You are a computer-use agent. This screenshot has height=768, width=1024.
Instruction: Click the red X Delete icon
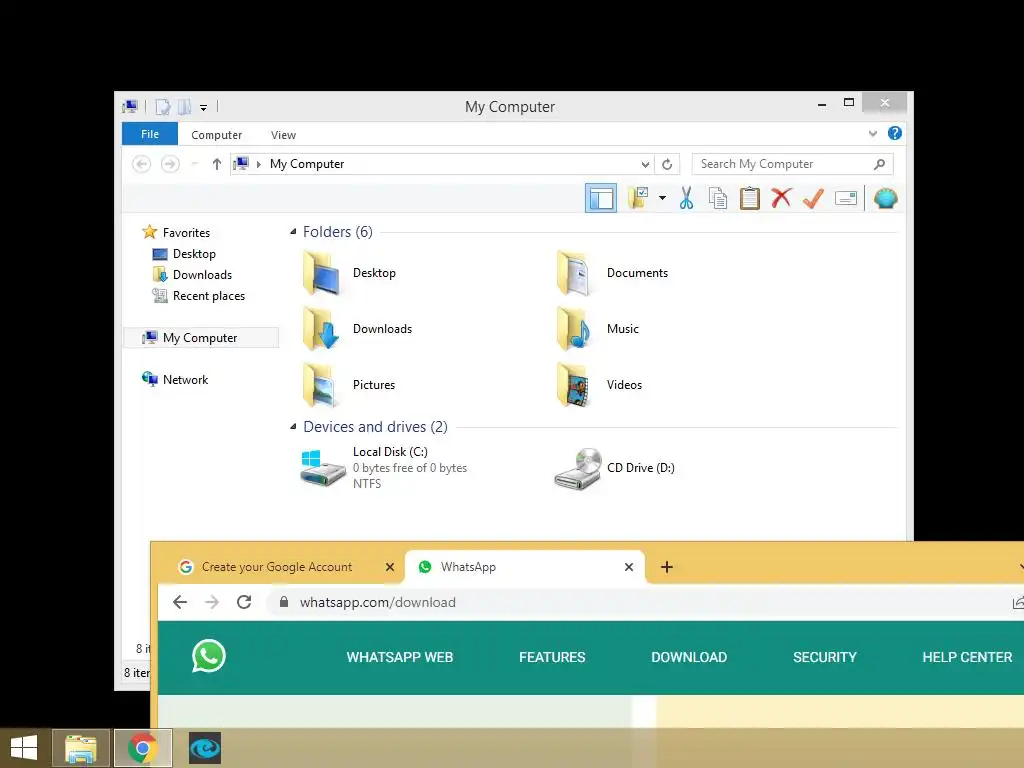[781, 198]
